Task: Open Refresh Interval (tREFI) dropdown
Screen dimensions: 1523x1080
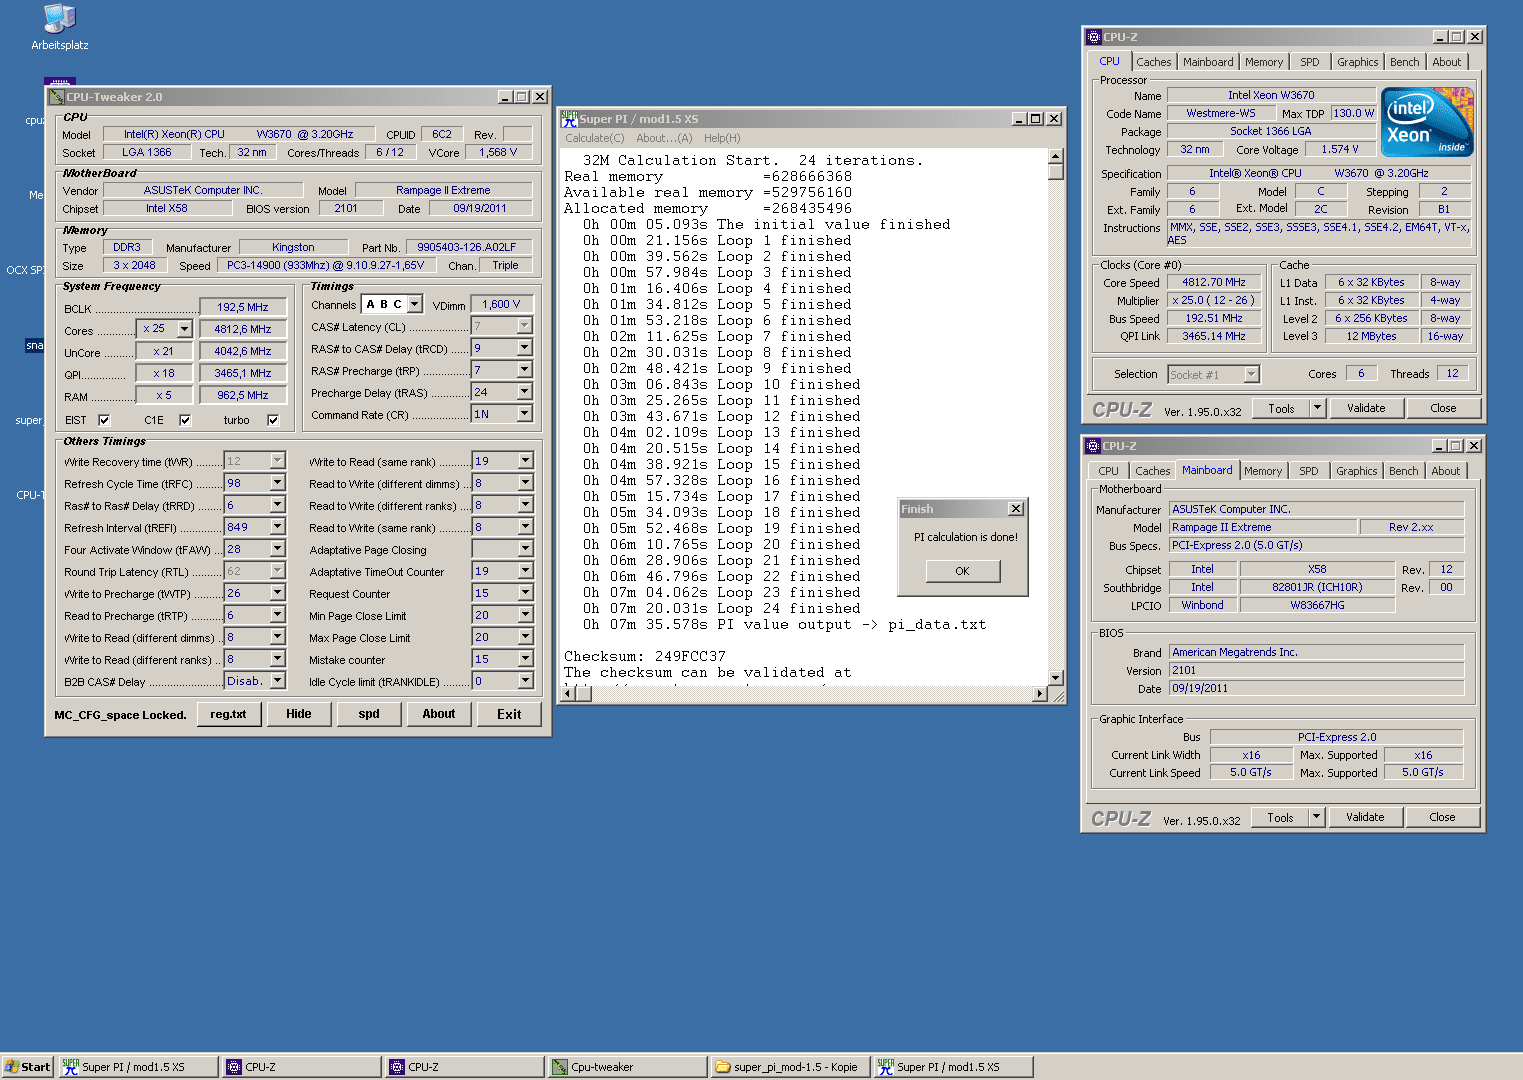Action: (278, 527)
